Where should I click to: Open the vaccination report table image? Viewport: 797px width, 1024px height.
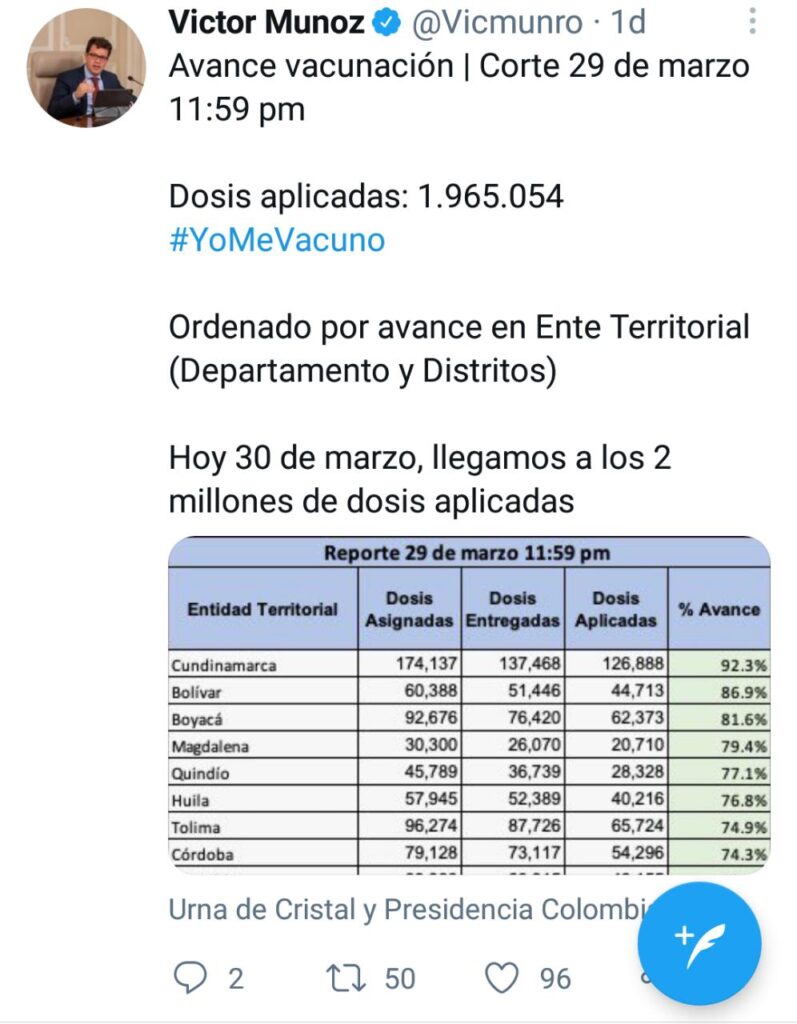click(x=469, y=705)
